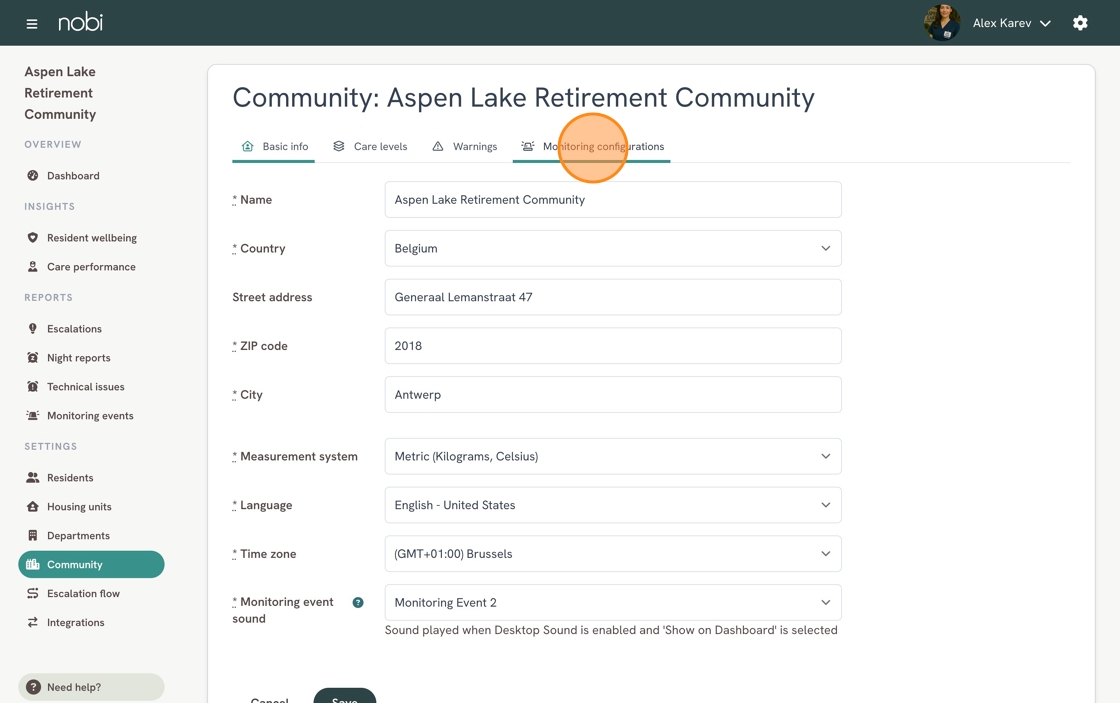Viewport: 1120px width, 703px height.
Task: Click the Technical issues icon
Action: click(x=33, y=387)
